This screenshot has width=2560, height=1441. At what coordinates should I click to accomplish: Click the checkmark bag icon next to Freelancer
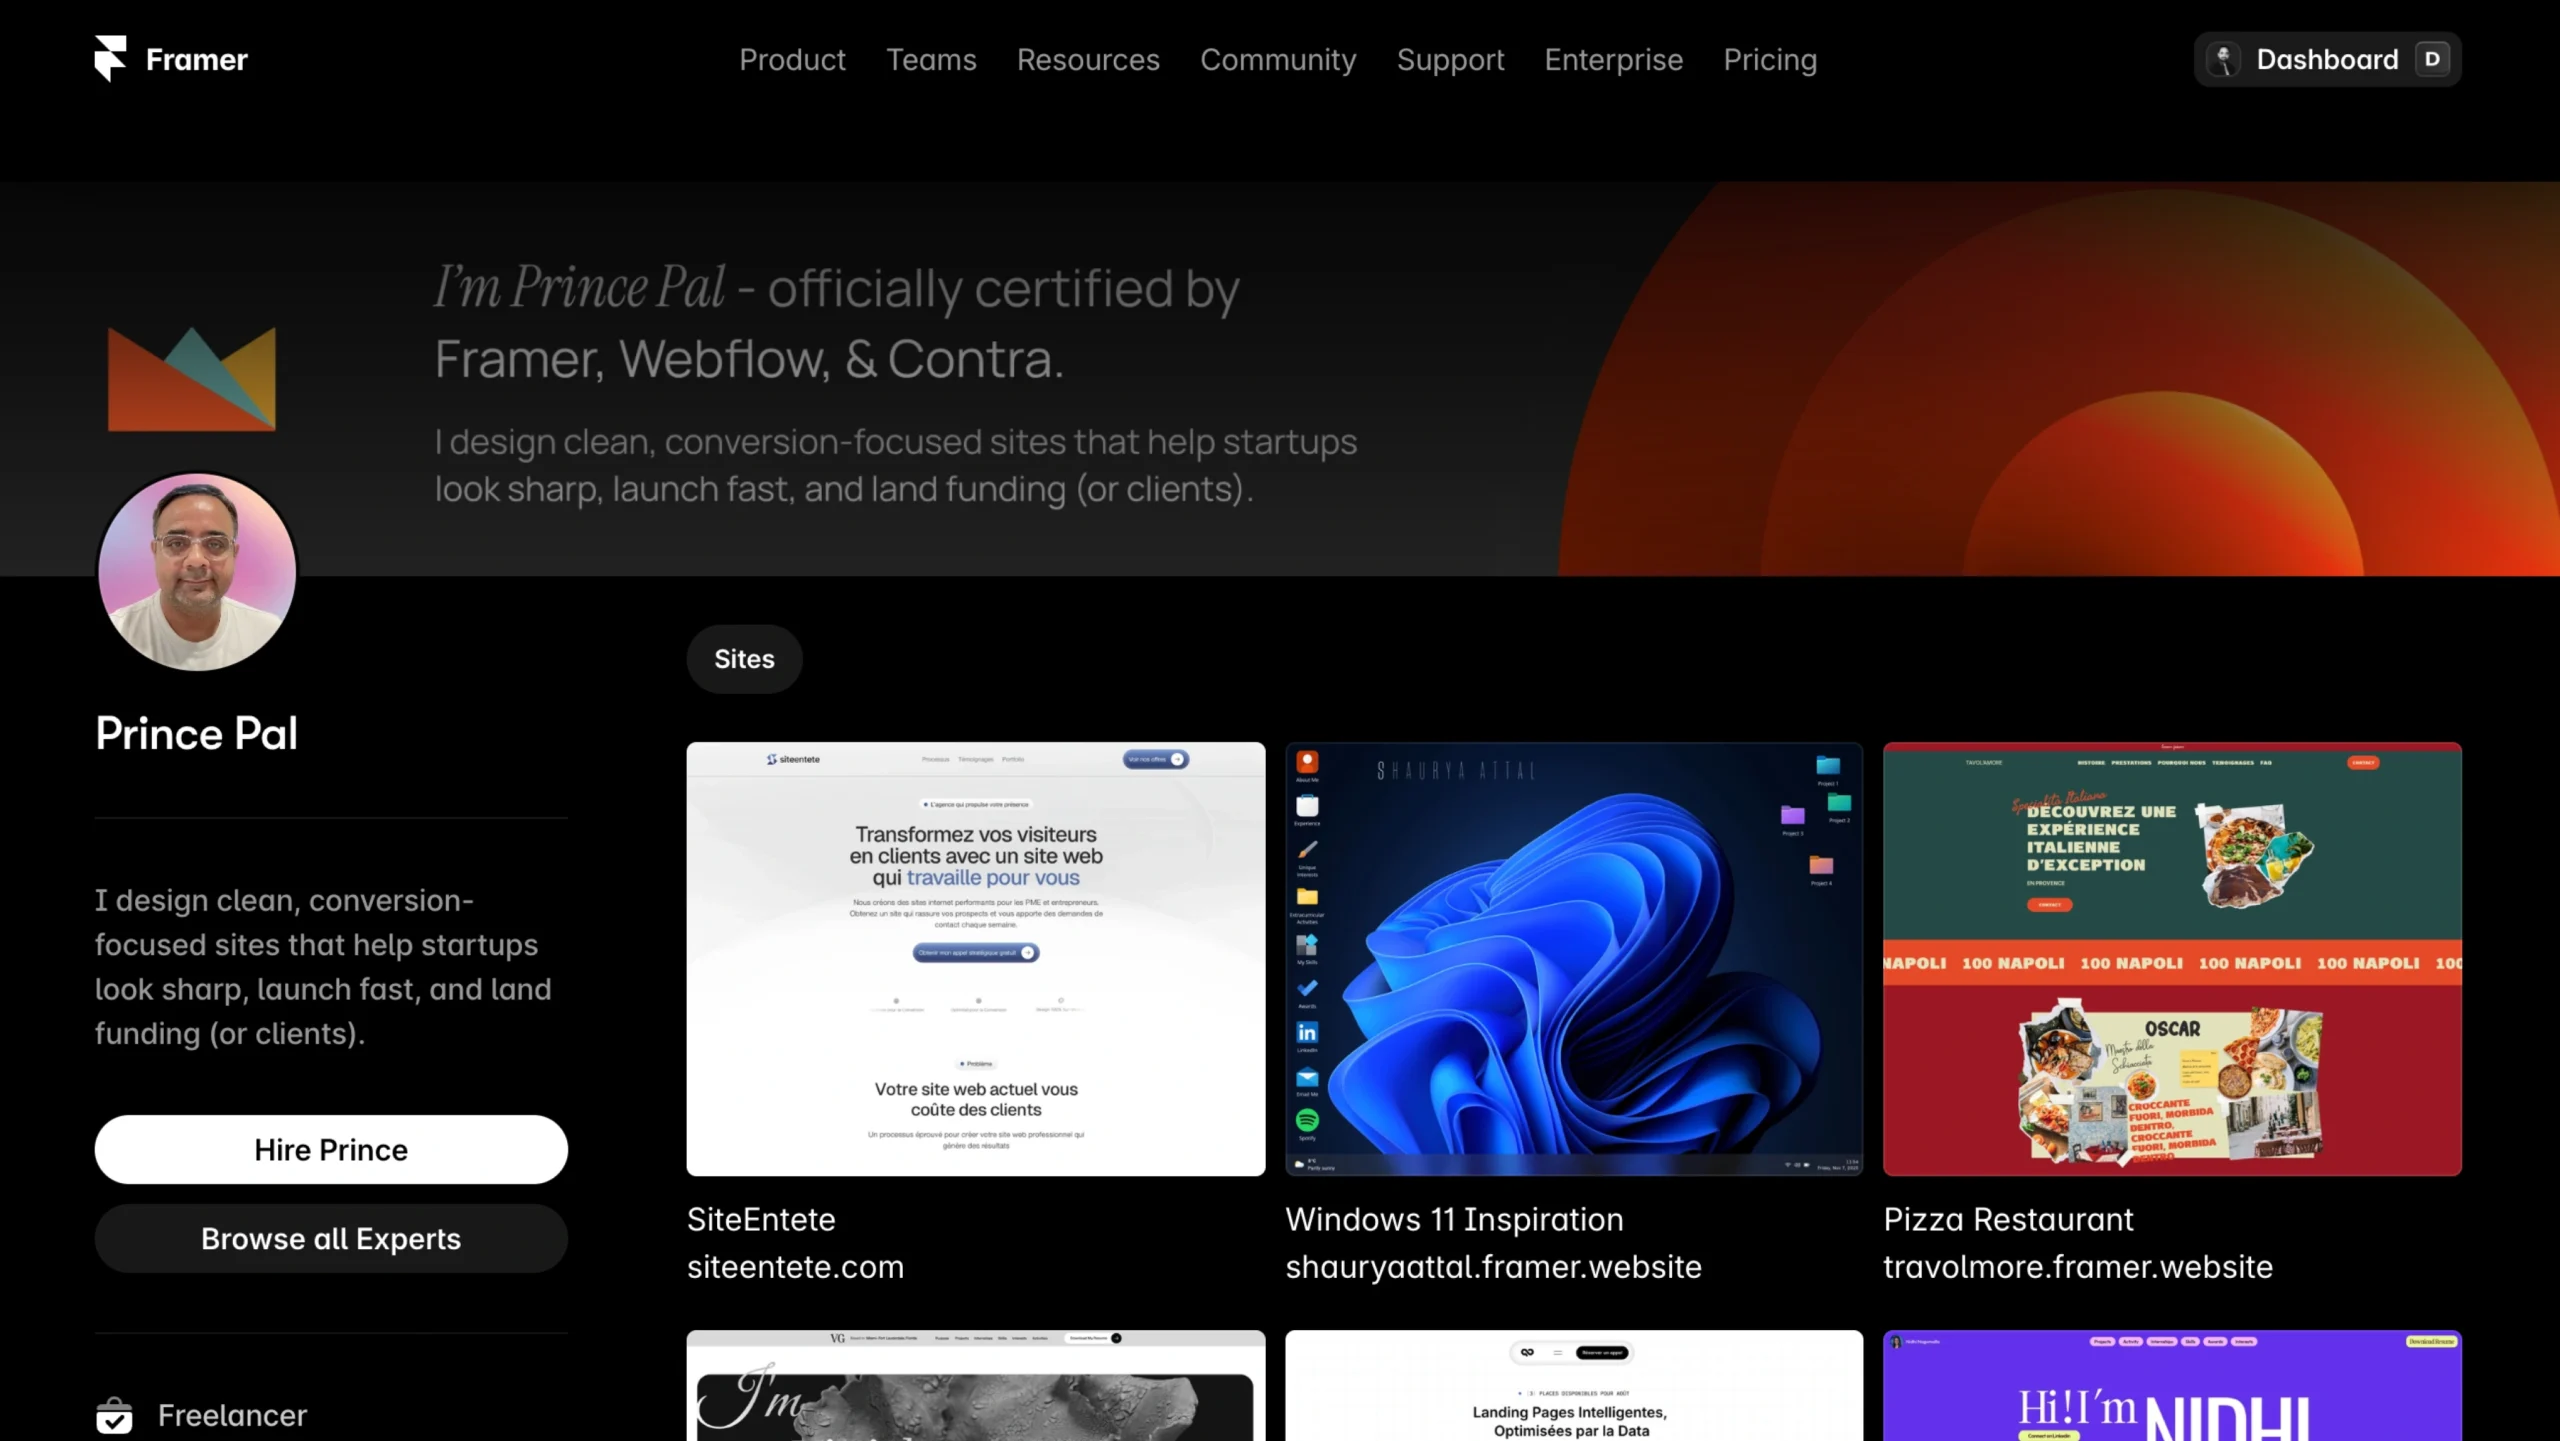pyautogui.click(x=115, y=1415)
